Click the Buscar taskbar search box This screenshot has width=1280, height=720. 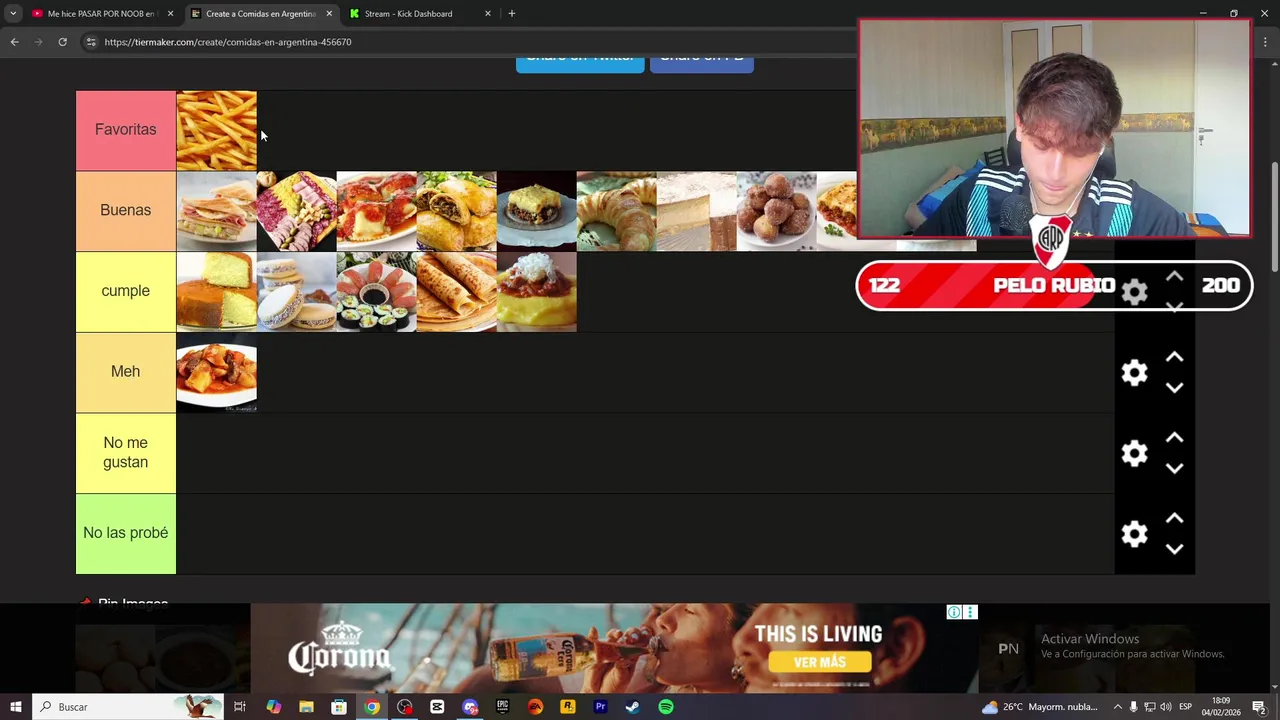click(x=128, y=707)
